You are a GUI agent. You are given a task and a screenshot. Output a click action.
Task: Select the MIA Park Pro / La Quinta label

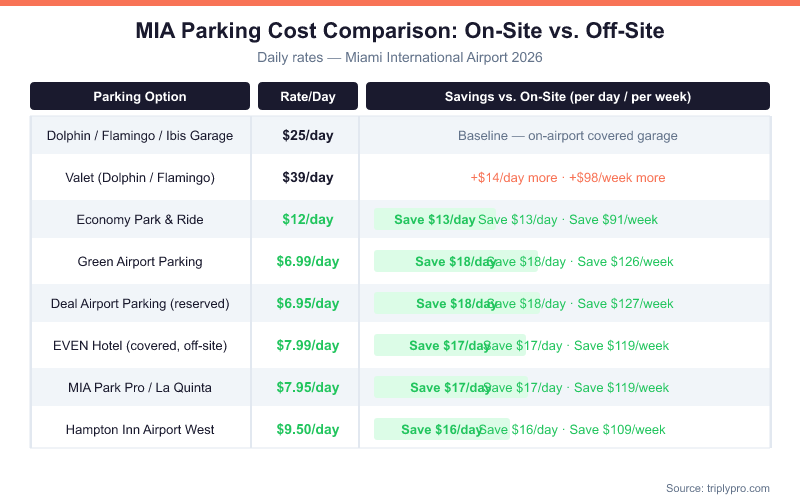(140, 388)
